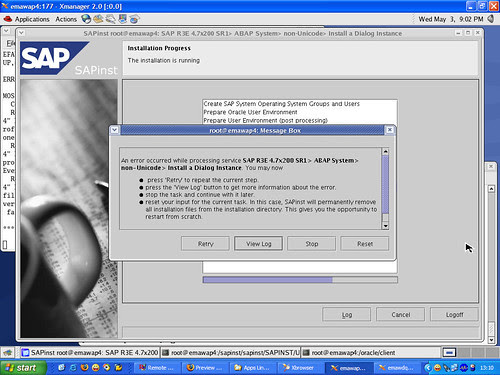
Task: Open Preview Firefox taskbar button
Action: (x=204, y=368)
